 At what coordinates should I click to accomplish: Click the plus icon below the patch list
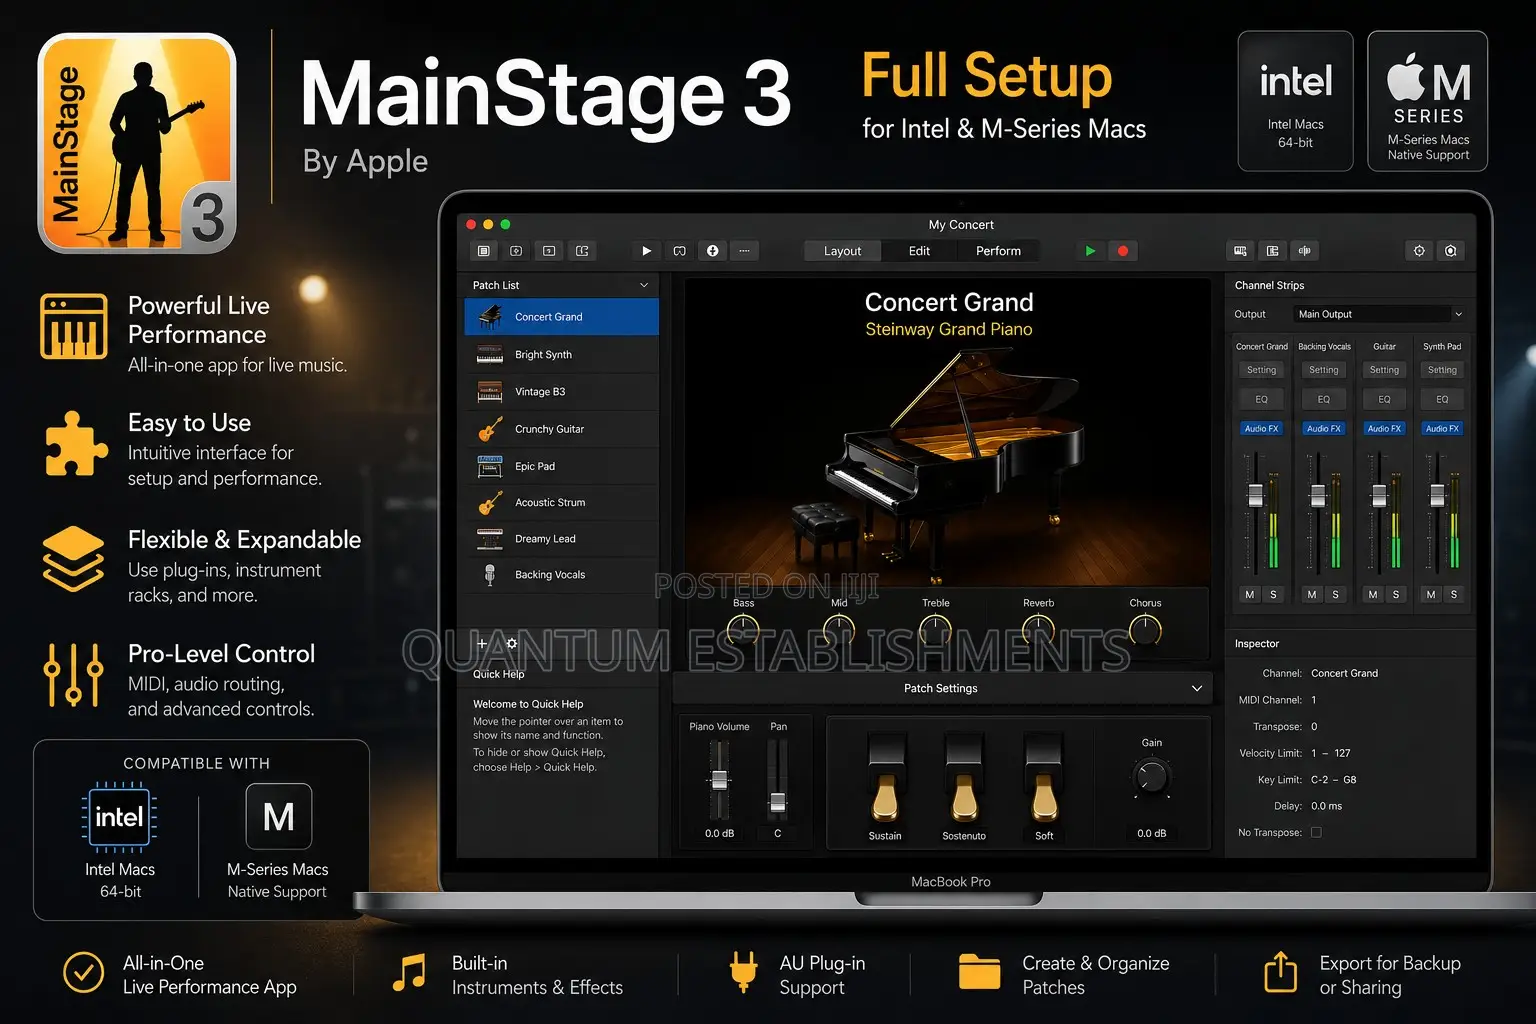482,644
